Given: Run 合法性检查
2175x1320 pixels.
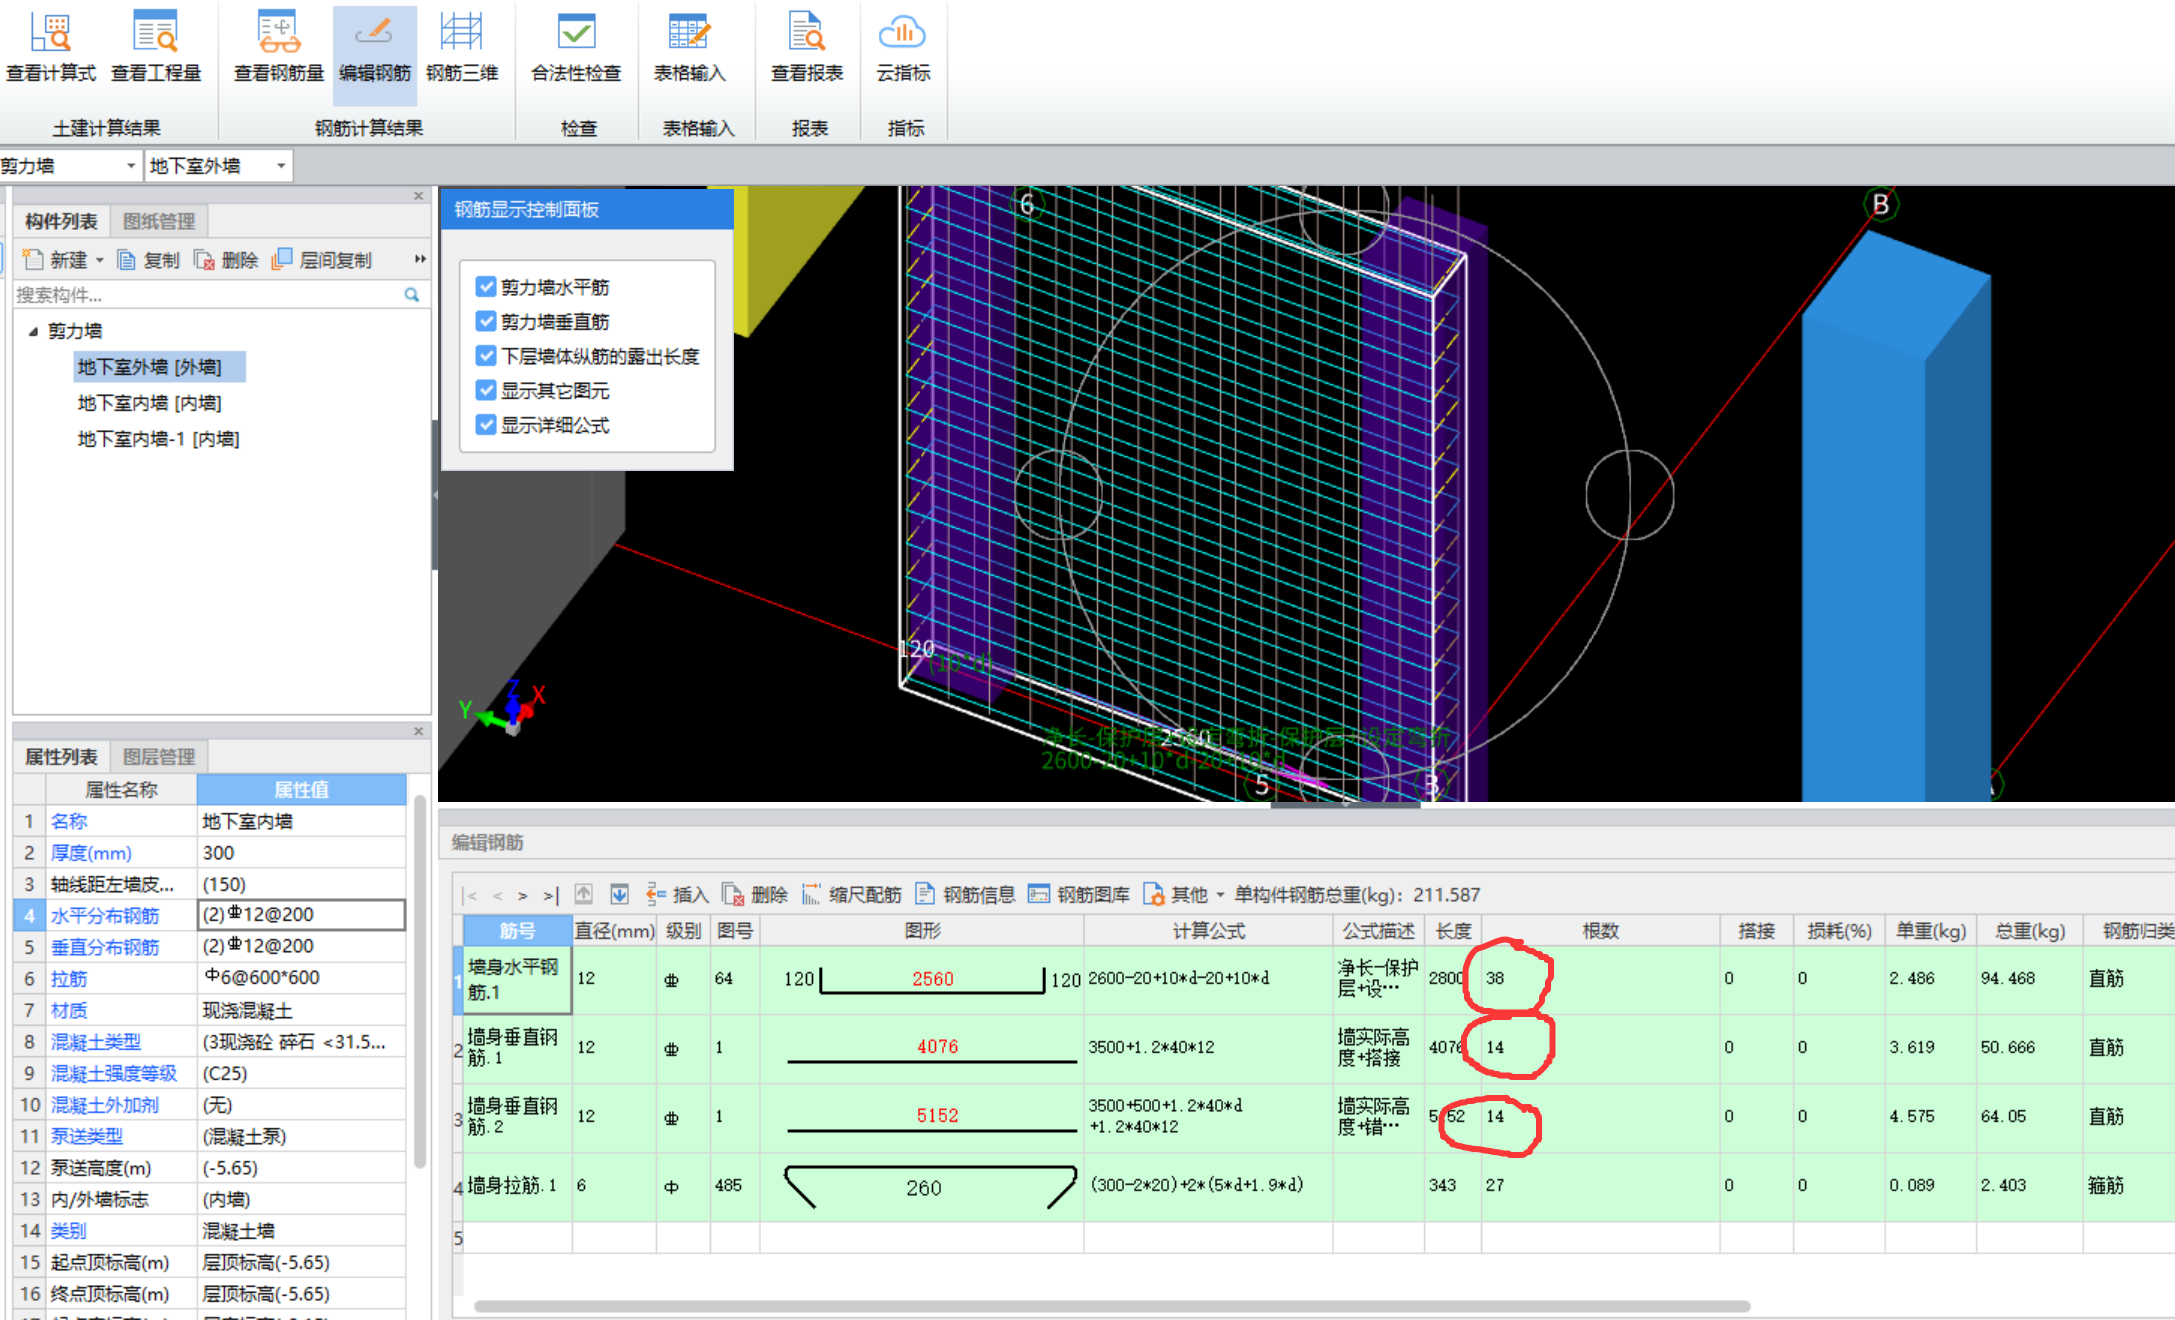Looking at the screenshot, I should tap(576, 47).
